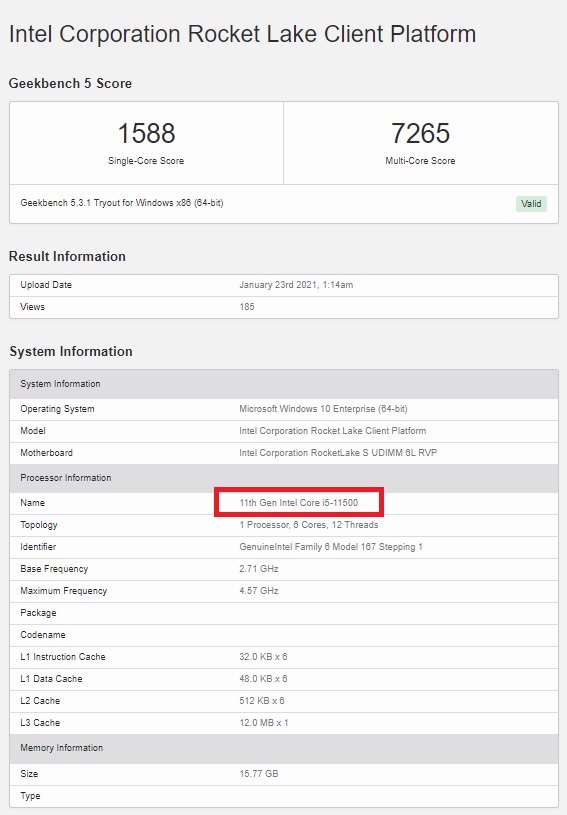567x815 pixels.
Task: Select GenuineIntel Family 6 Model 167 Stepping 1
Action: click(x=331, y=547)
